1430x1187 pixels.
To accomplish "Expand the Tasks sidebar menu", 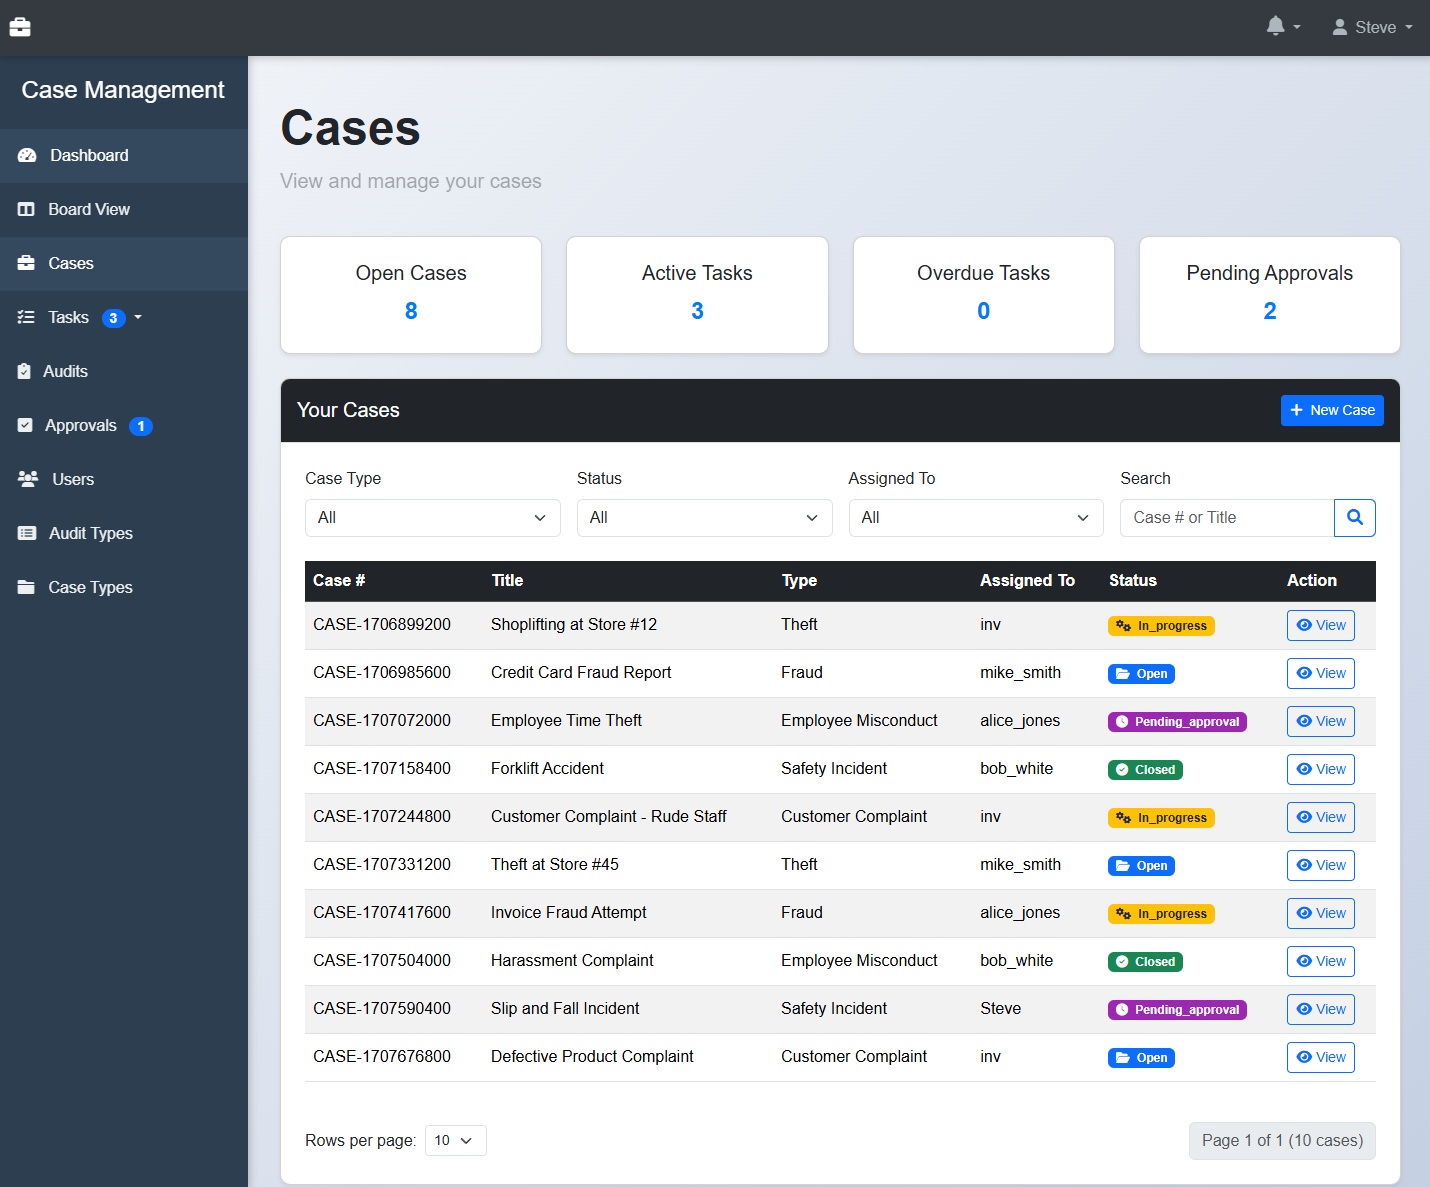I will click(80, 318).
